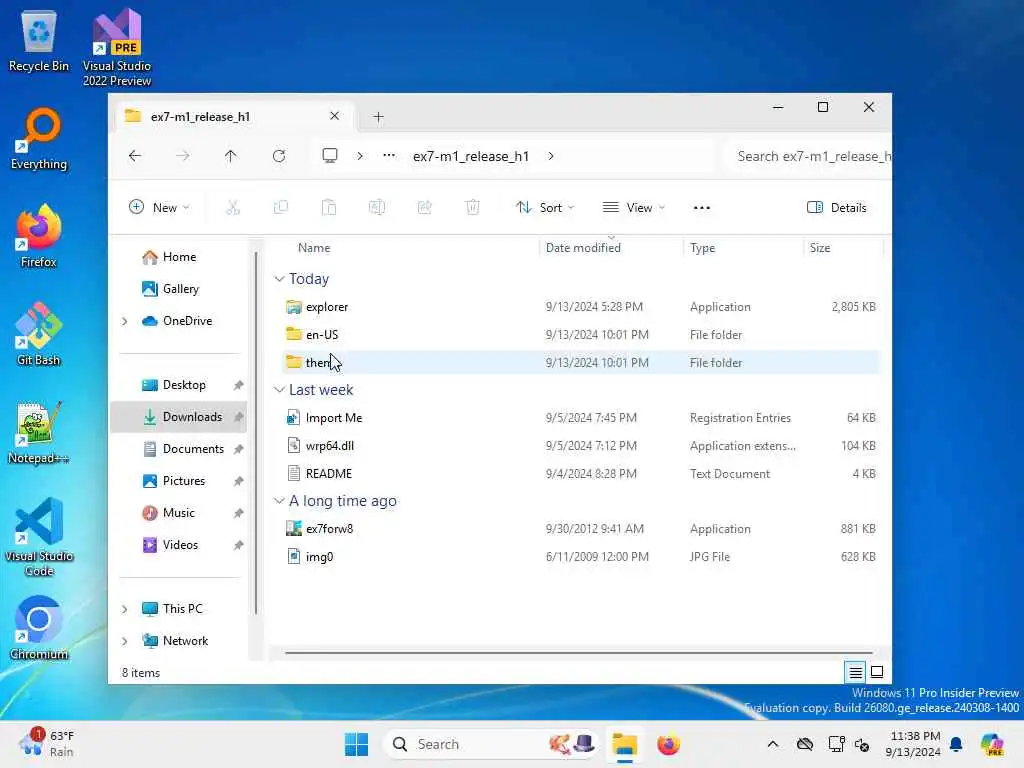Open Chromium desktop shortcut

coord(39,628)
